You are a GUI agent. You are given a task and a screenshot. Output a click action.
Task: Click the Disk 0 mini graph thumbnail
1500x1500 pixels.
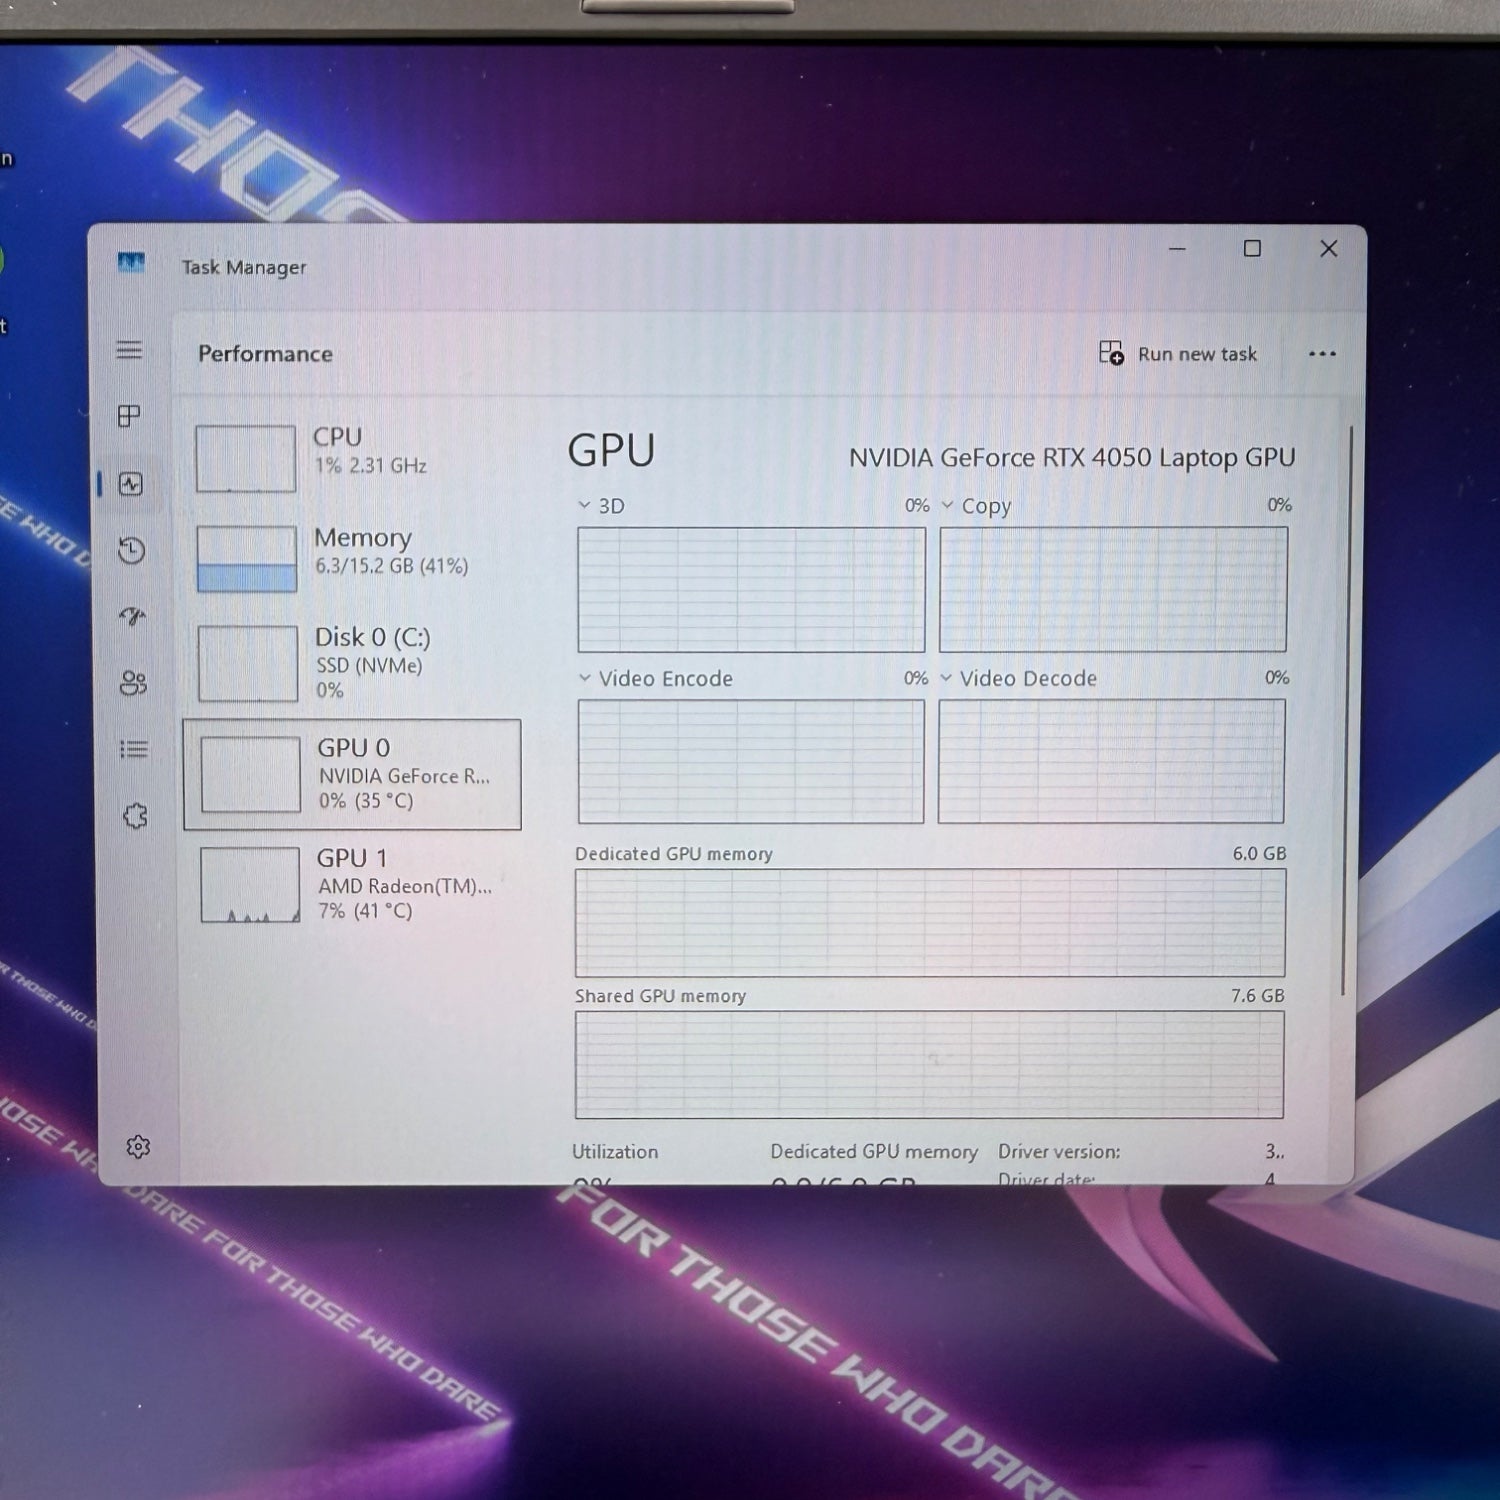point(248,663)
